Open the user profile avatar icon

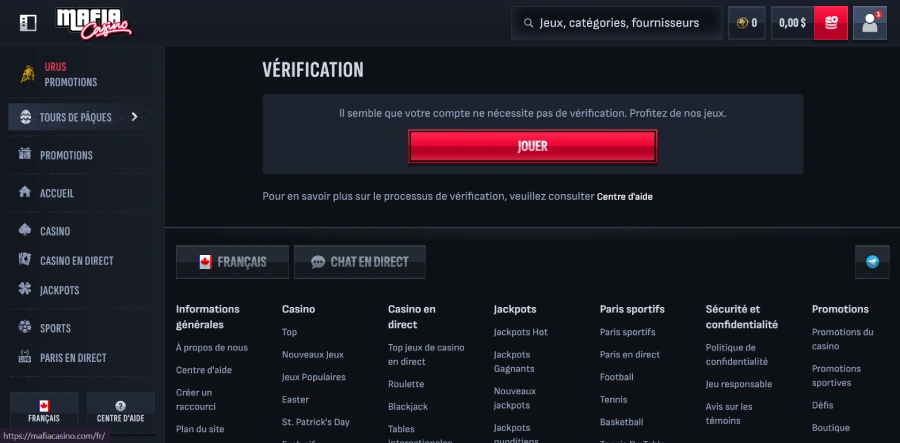pyautogui.click(x=870, y=23)
